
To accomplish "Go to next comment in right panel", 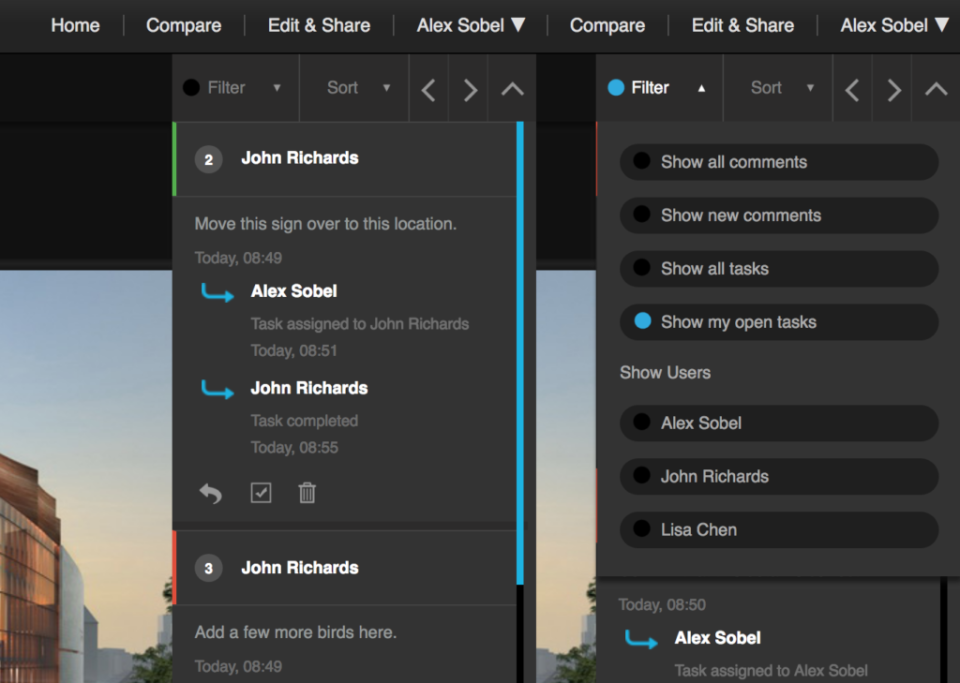I will coord(893,90).
